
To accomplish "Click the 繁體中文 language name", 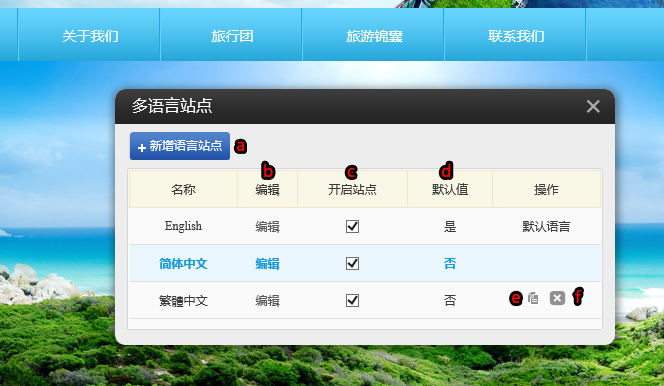I will point(183,301).
